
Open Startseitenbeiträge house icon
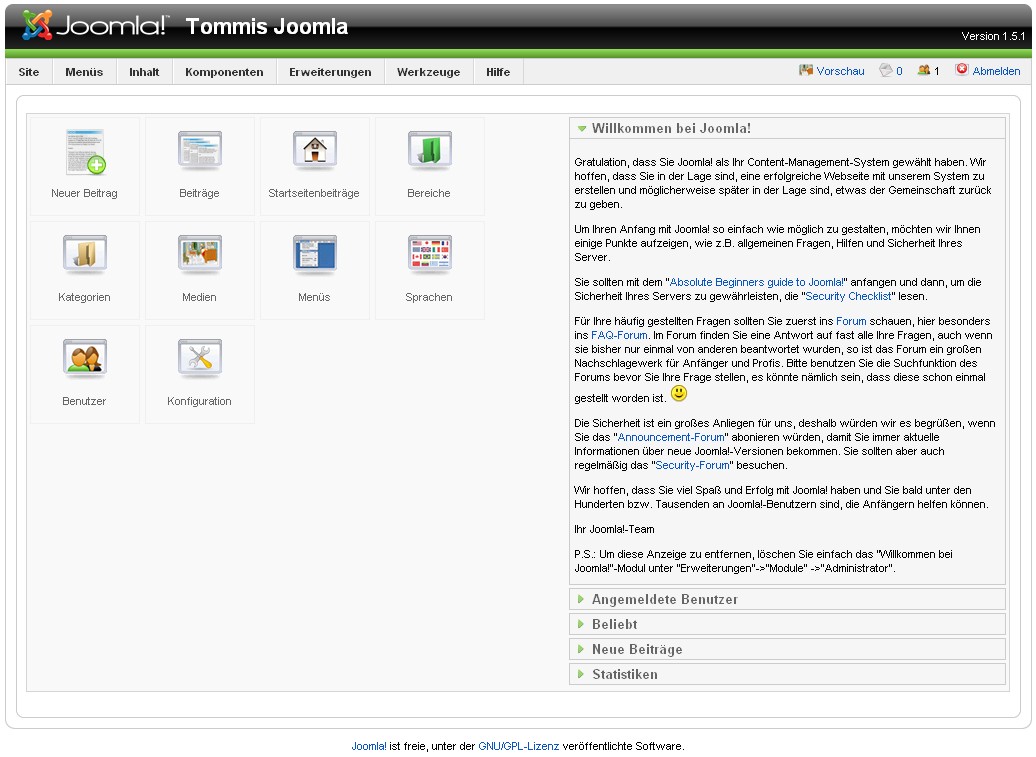point(314,153)
